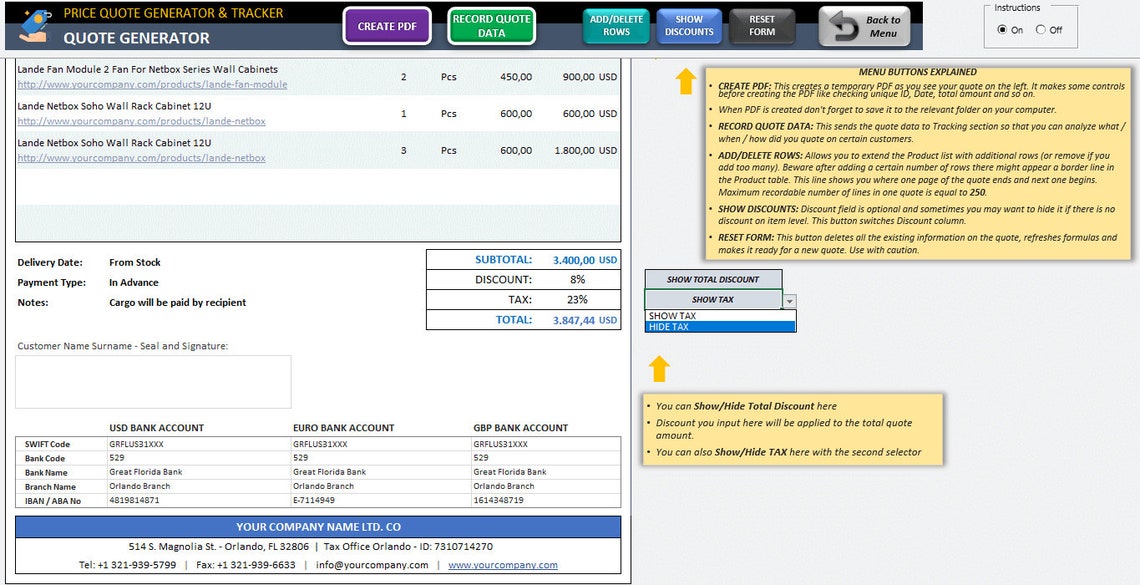Click the pencil quote logo icon
Viewport: 1140px width, 585px height.
coord(32,24)
